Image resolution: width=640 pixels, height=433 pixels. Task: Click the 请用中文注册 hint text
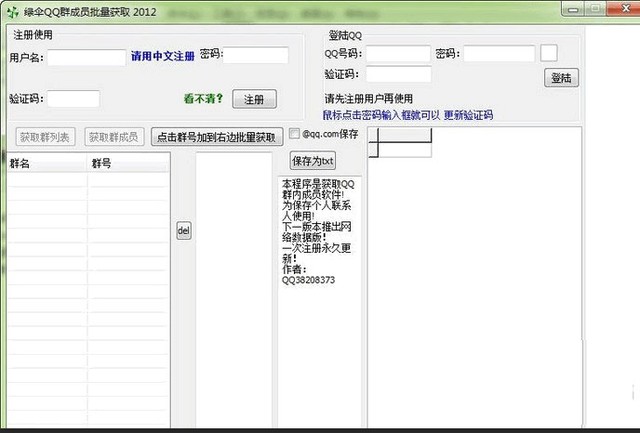click(x=163, y=56)
